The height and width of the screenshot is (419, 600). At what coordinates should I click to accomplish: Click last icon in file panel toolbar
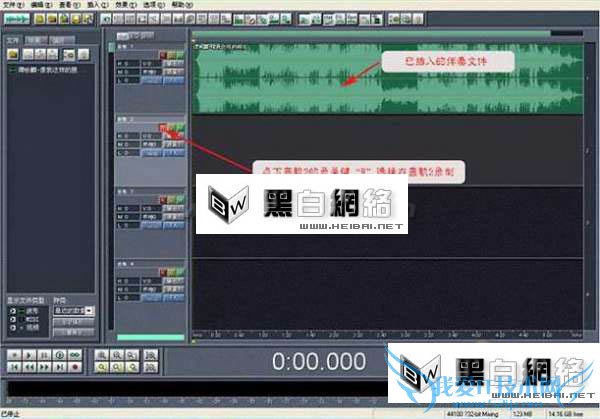pyautogui.click(x=83, y=54)
